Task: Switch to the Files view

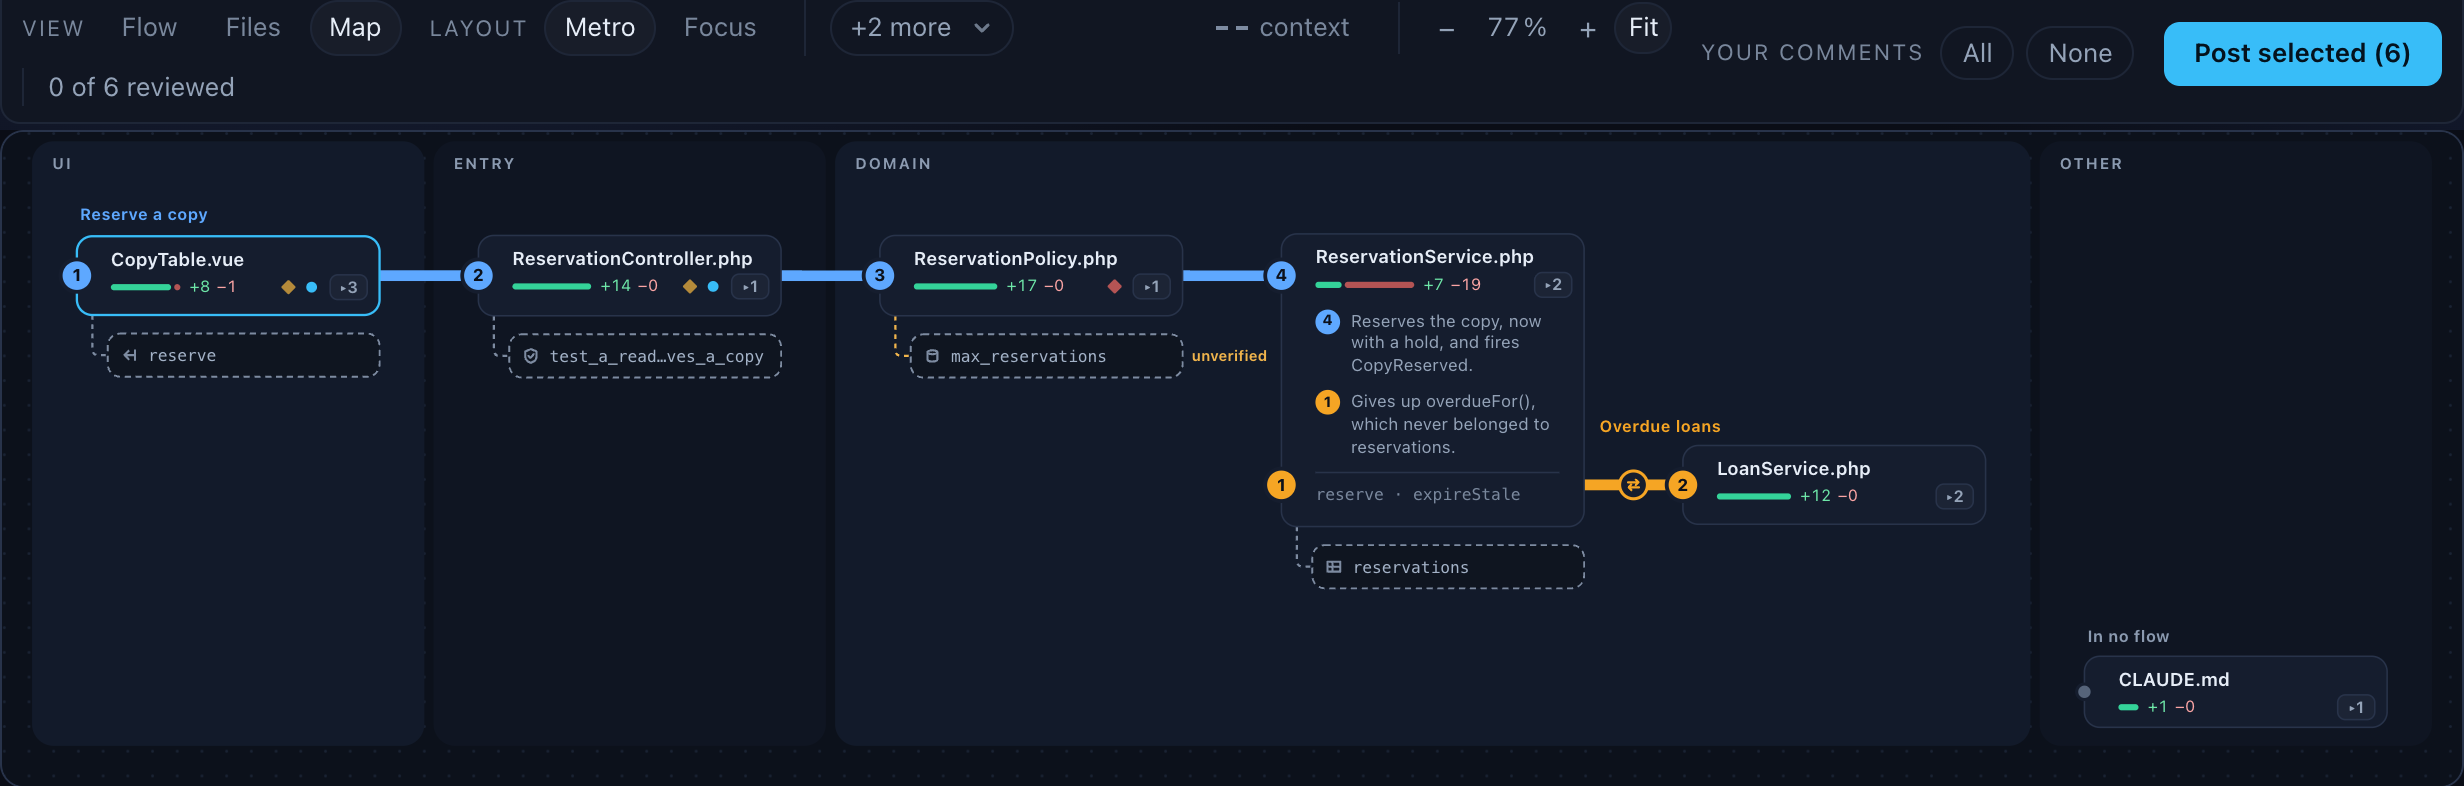Action: click(x=253, y=28)
